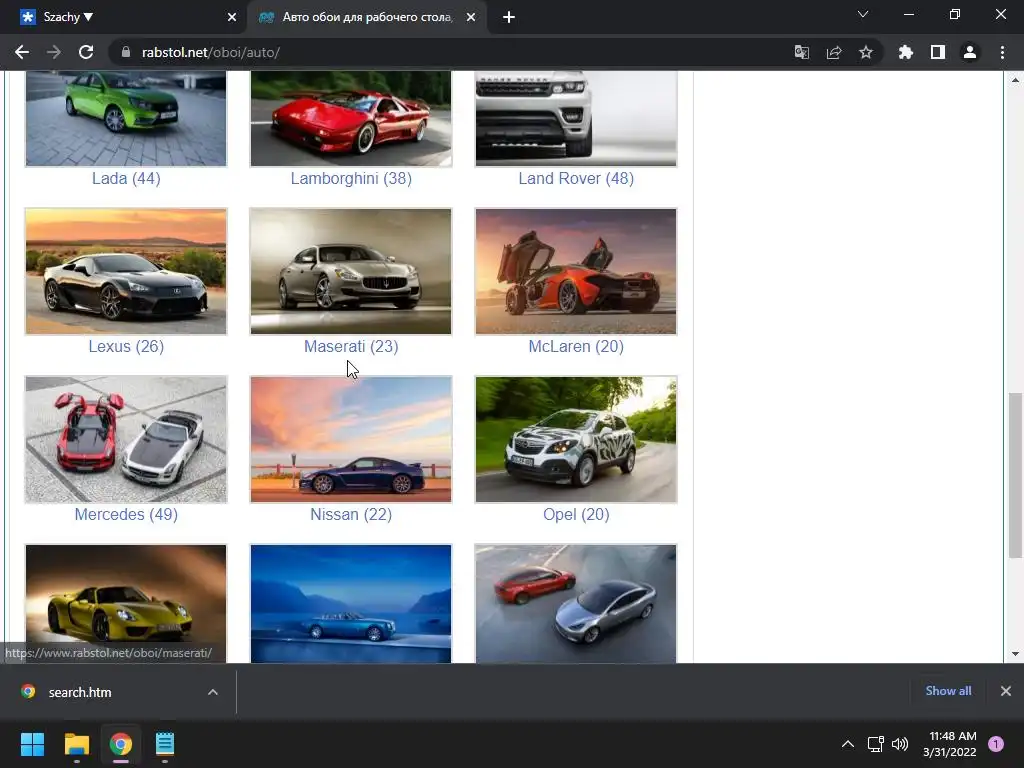This screenshot has width=1024, height=768.
Task: Open the tab search dropdown arrow
Action: click(x=863, y=14)
